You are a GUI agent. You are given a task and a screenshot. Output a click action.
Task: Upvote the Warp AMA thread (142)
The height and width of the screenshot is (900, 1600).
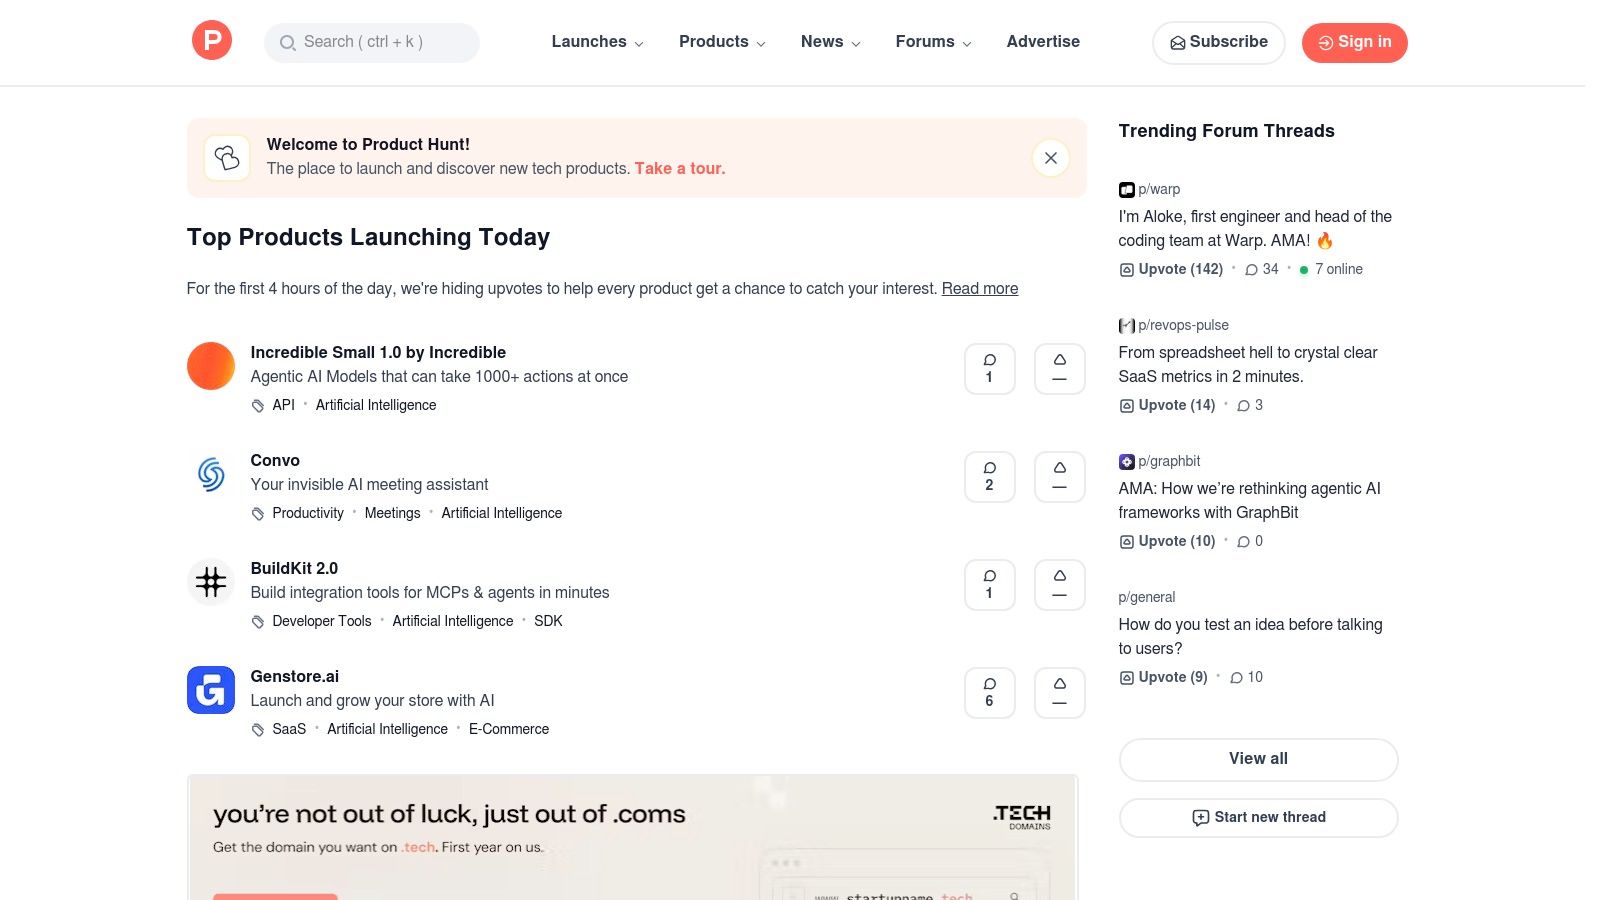click(x=1171, y=269)
